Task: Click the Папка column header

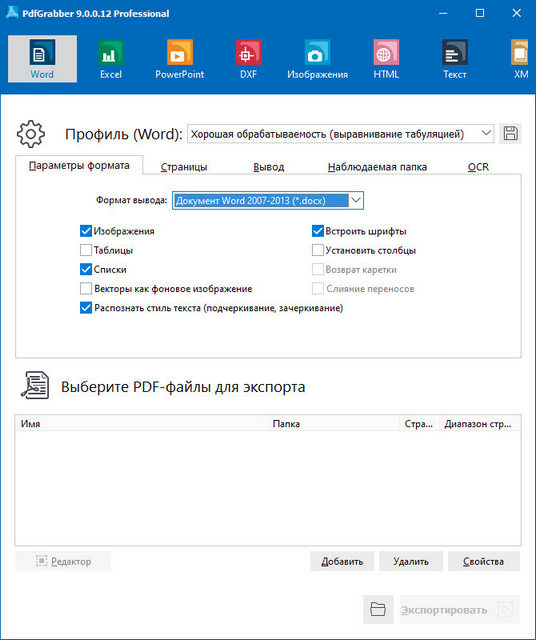Action: (334, 424)
